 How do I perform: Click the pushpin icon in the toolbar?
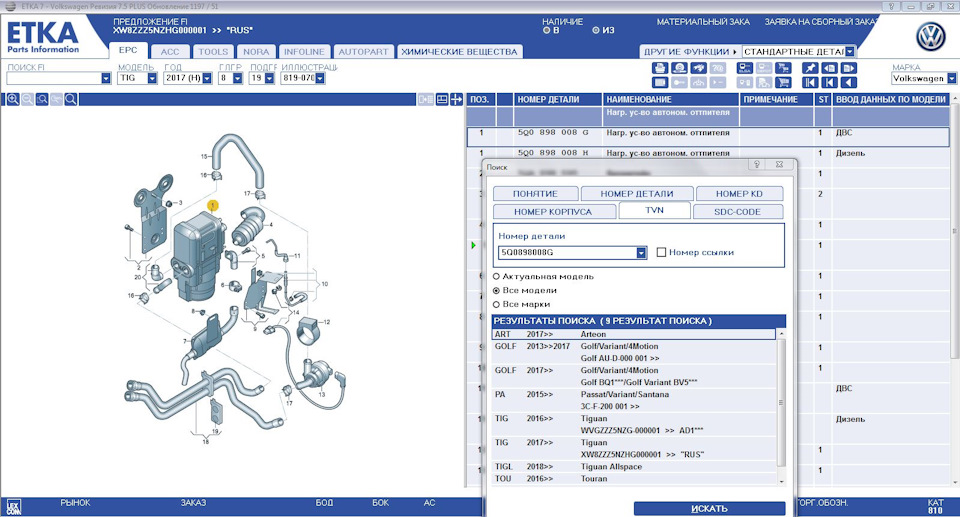810,68
